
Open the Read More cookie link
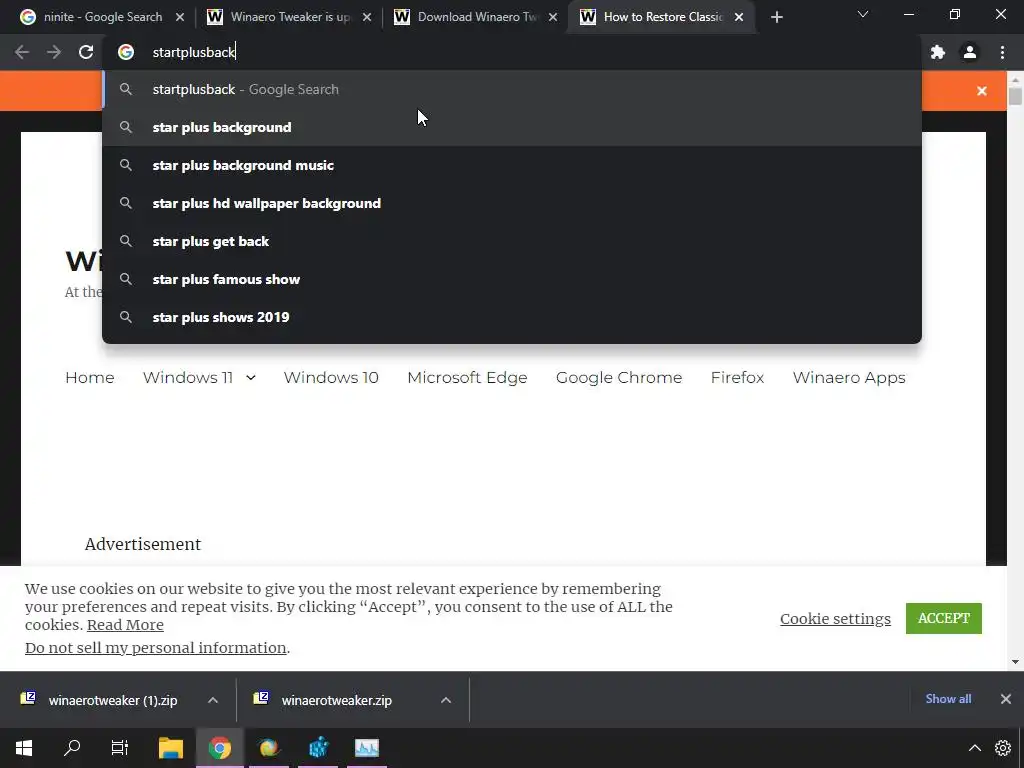click(x=125, y=625)
